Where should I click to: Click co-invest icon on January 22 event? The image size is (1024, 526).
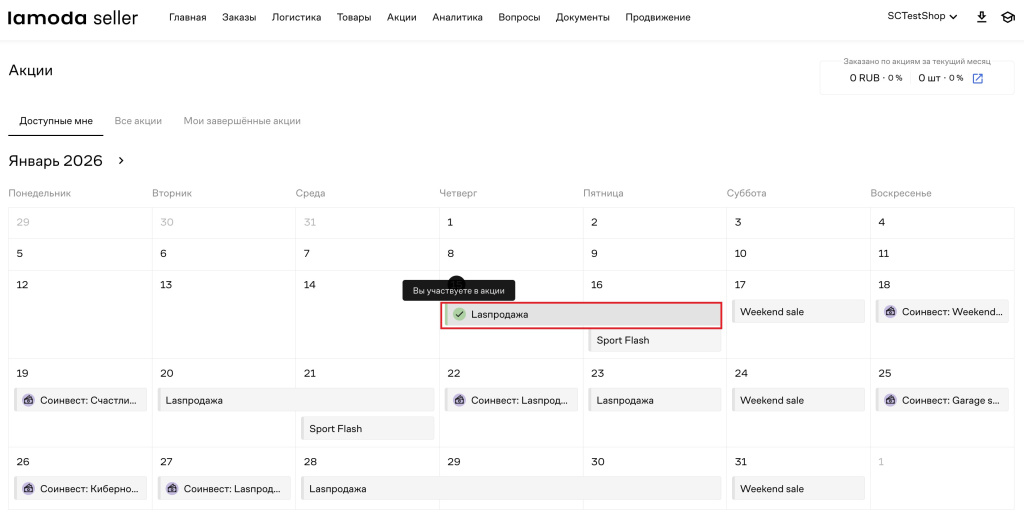[459, 400]
